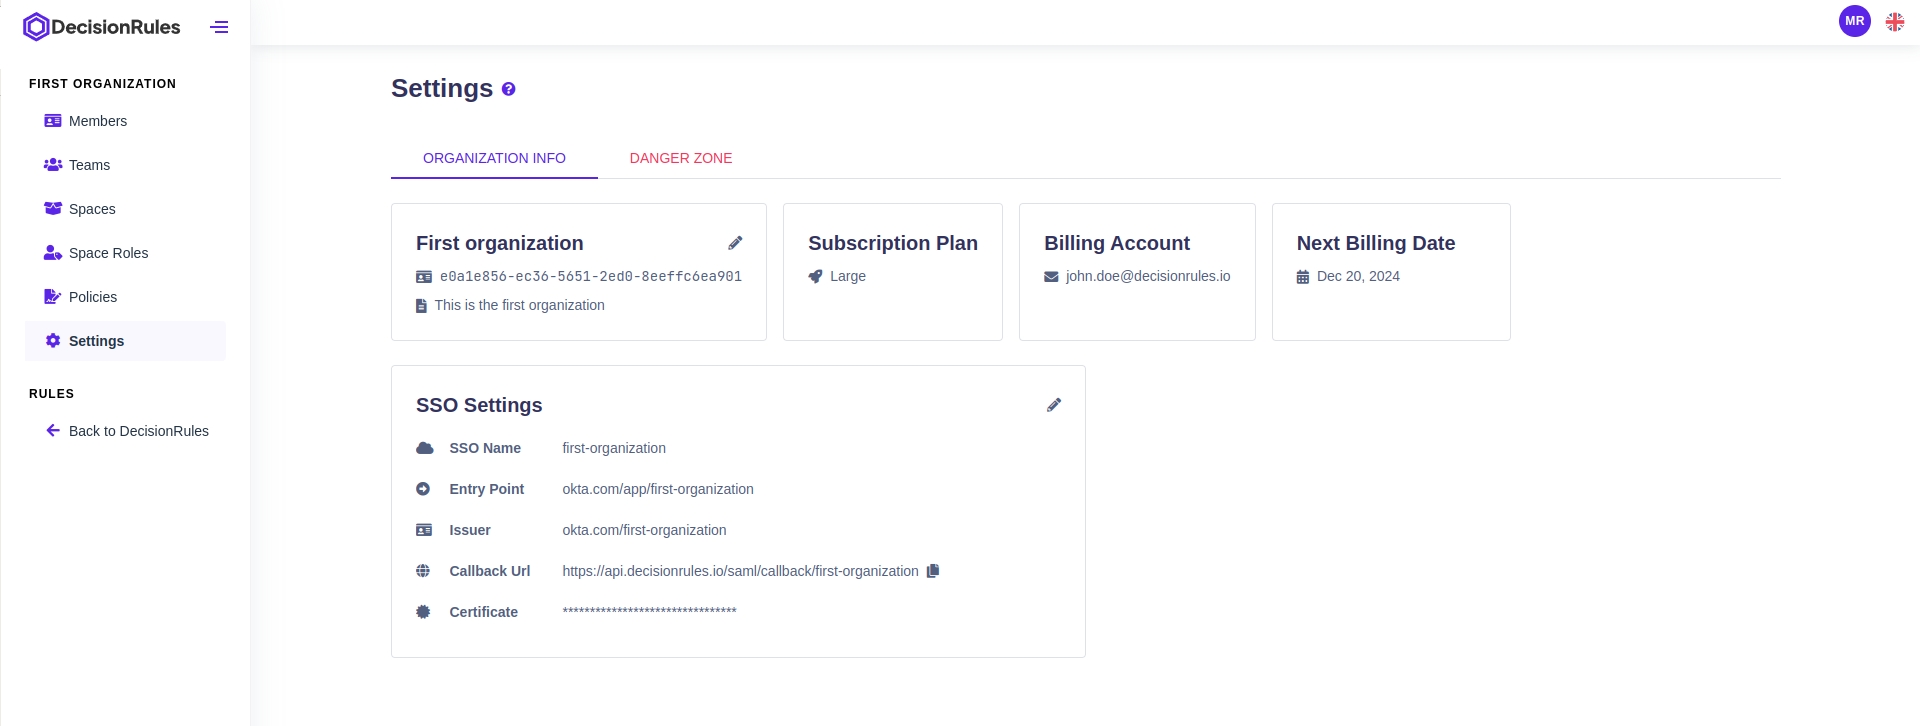Change language via UK flag icon
Image resolution: width=1920 pixels, height=726 pixels.
click(x=1894, y=21)
